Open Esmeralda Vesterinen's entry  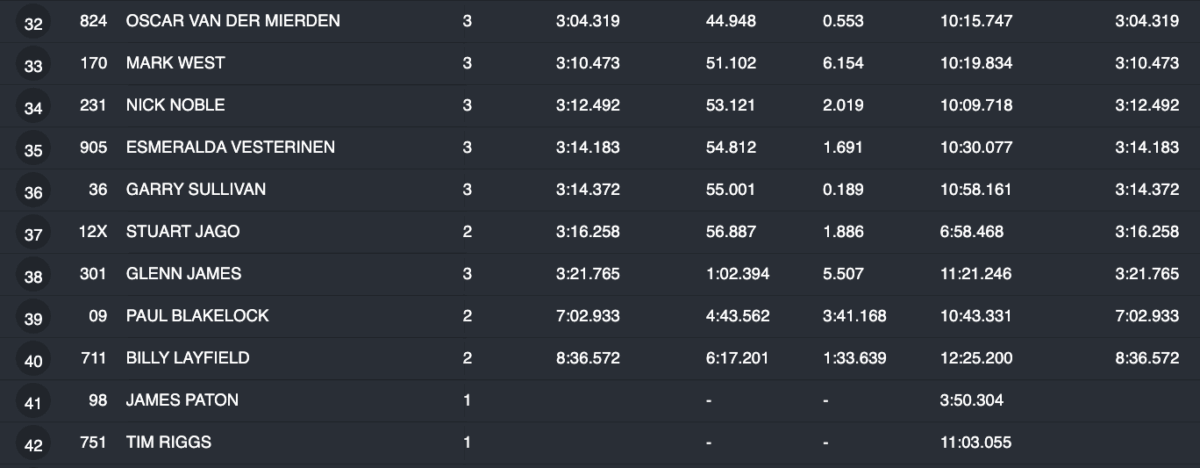[230, 147]
